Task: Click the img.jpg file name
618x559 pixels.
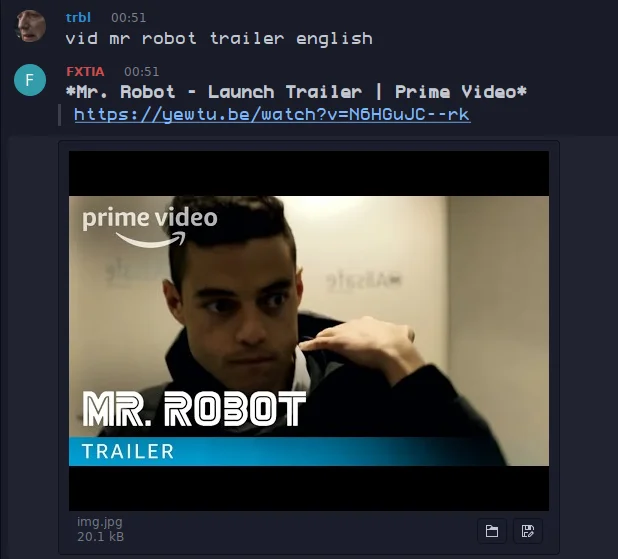Action: tap(100, 522)
